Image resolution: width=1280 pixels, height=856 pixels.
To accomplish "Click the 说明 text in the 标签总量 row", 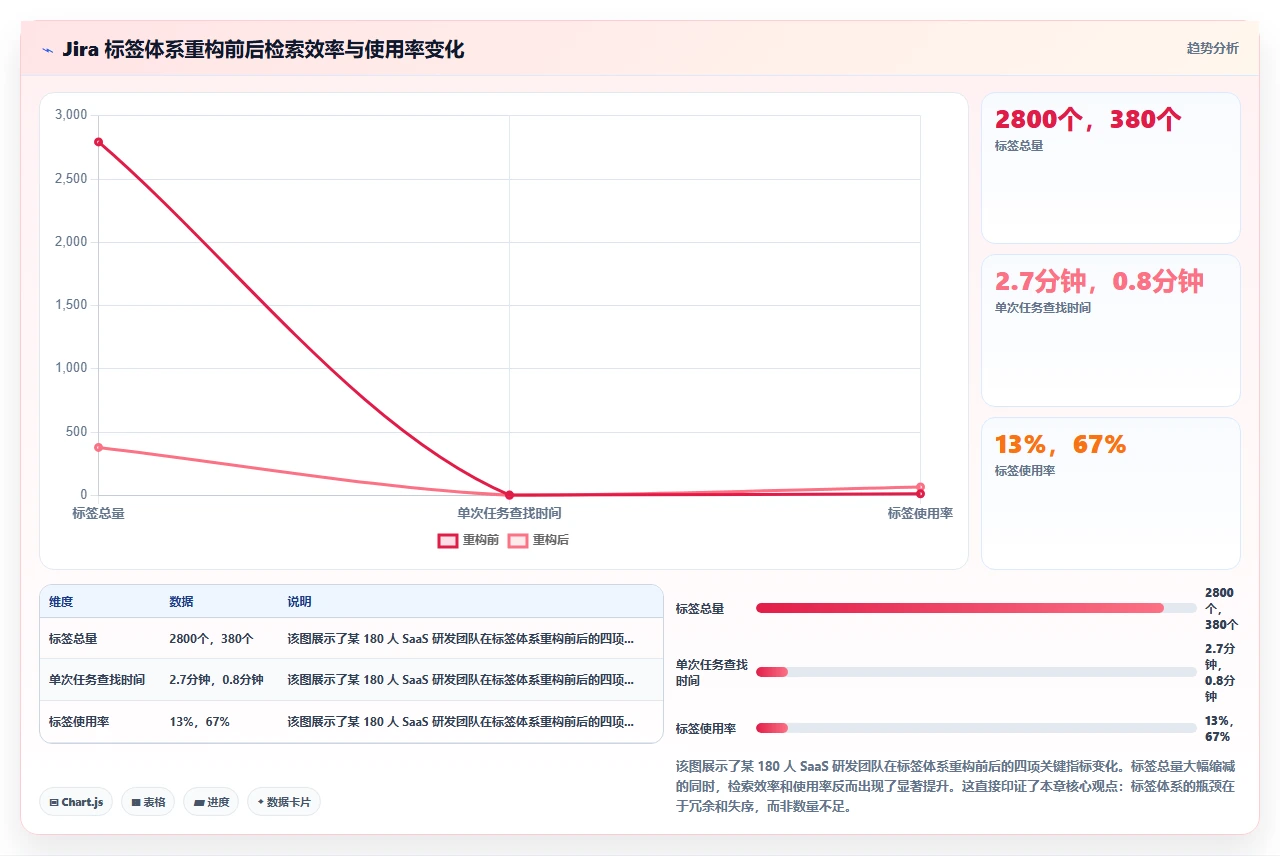I will (x=460, y=638).
